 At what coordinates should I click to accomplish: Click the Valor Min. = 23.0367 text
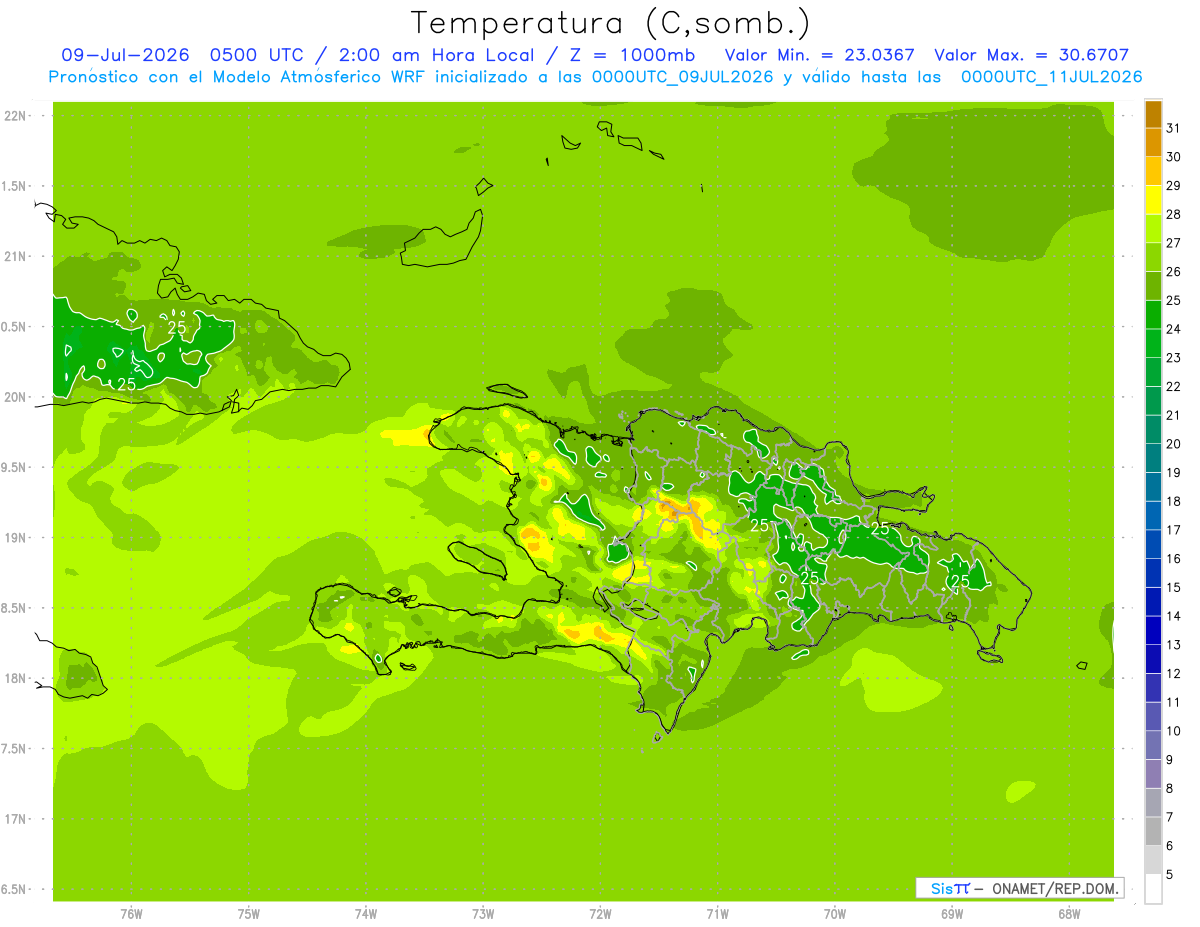tap(819, 55)
